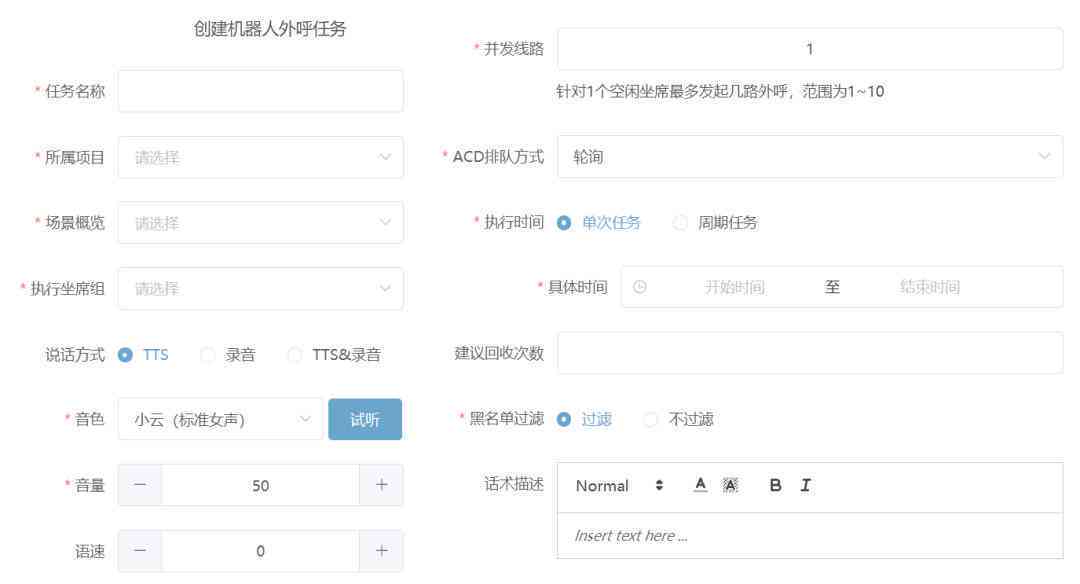Viewport: 1080px width, 584px height.
Task: Click the 试听 preview button
Action: click(365, 419)
